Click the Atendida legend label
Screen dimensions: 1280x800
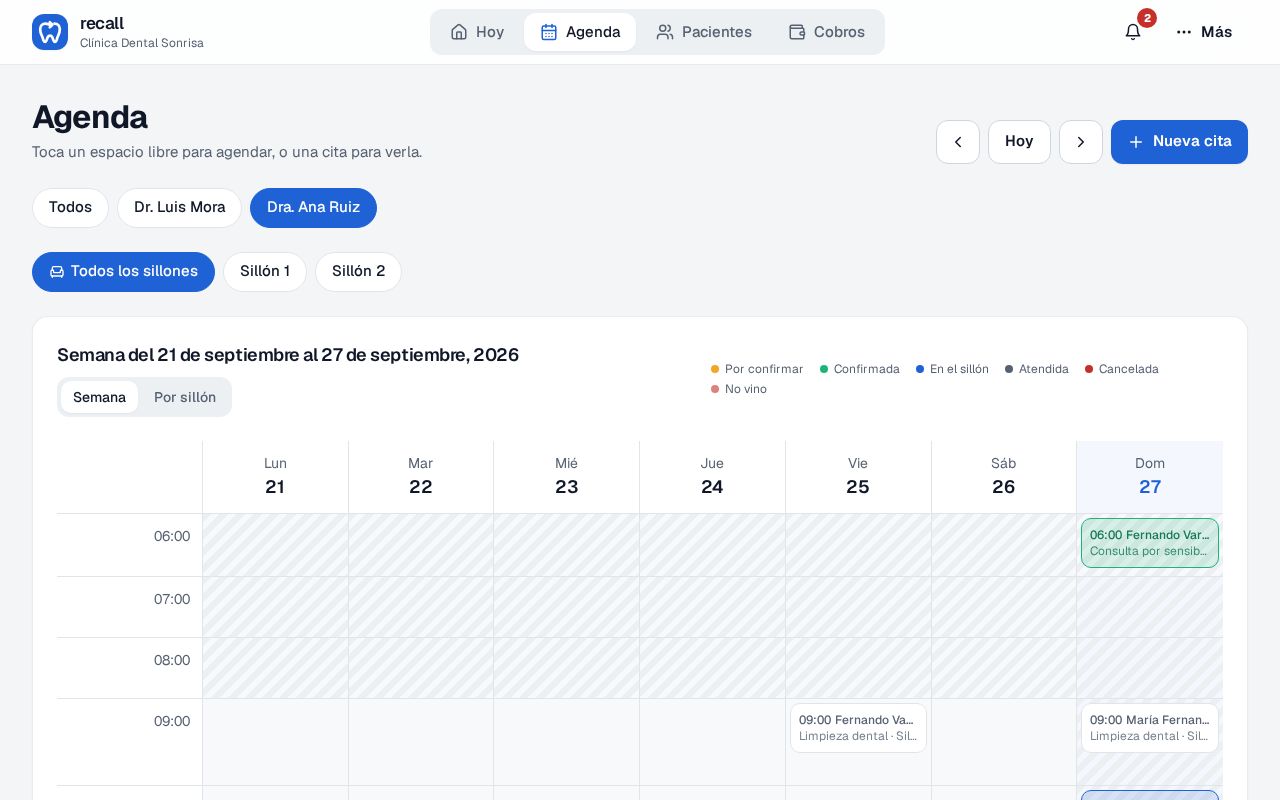(x=1044, y=369)
